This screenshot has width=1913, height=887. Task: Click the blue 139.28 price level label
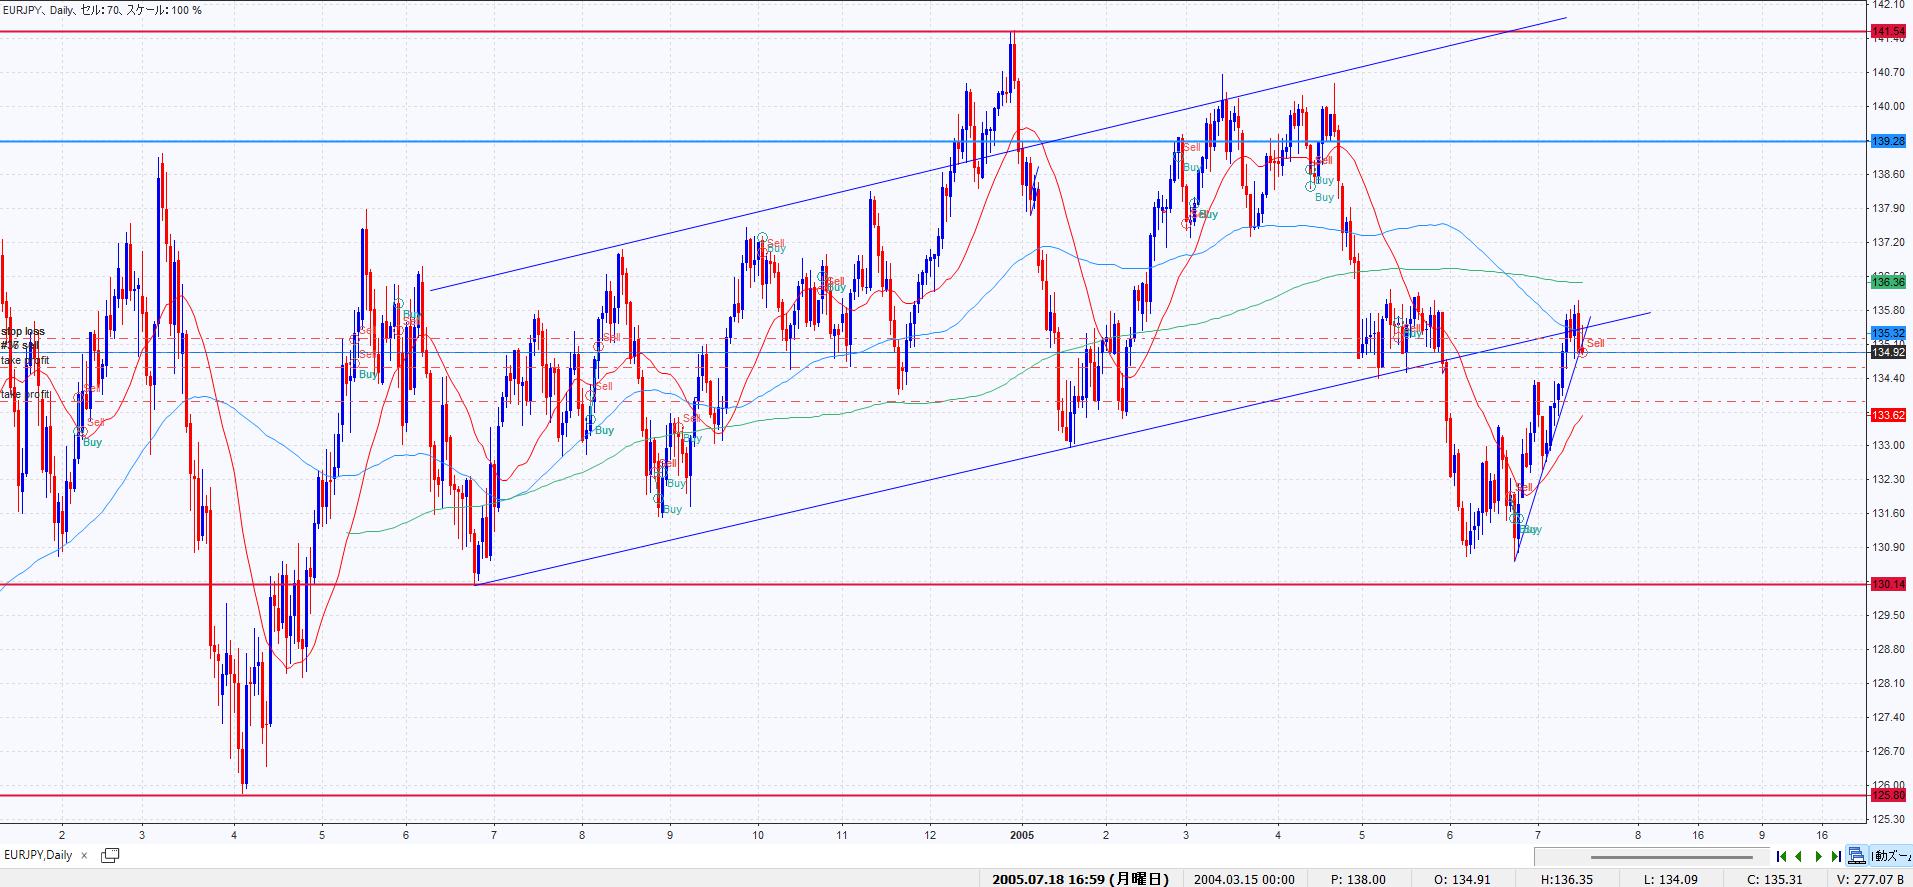point(1888,142)
